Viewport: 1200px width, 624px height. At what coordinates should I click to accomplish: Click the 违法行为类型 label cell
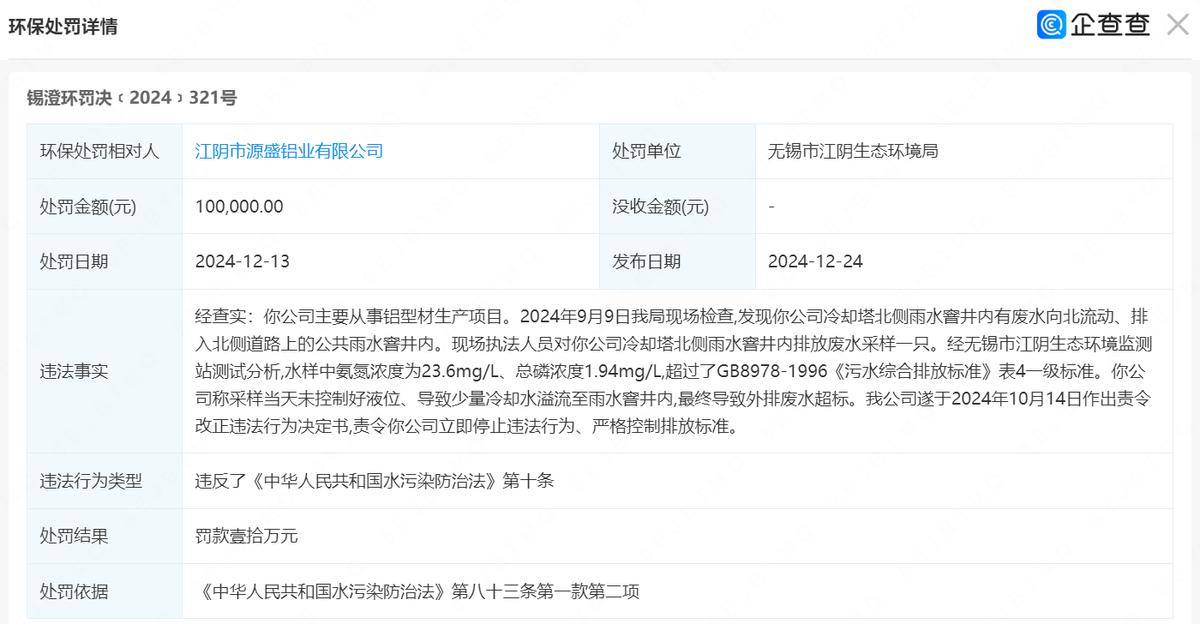click(105, 481)
